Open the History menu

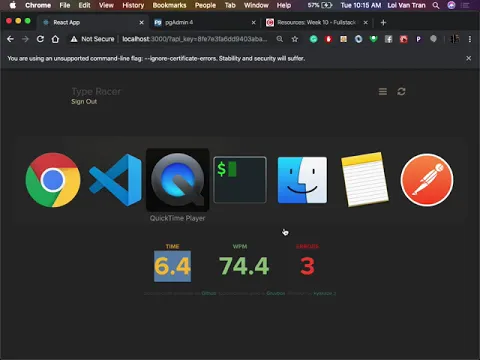pyautogui.click(x=133, y=5)
